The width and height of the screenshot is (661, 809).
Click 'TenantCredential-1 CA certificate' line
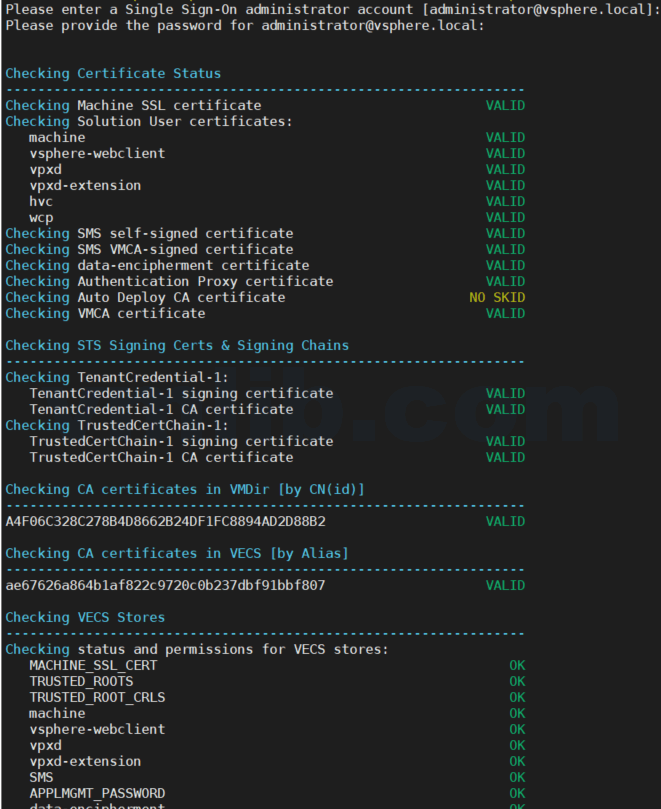(161, 409)
